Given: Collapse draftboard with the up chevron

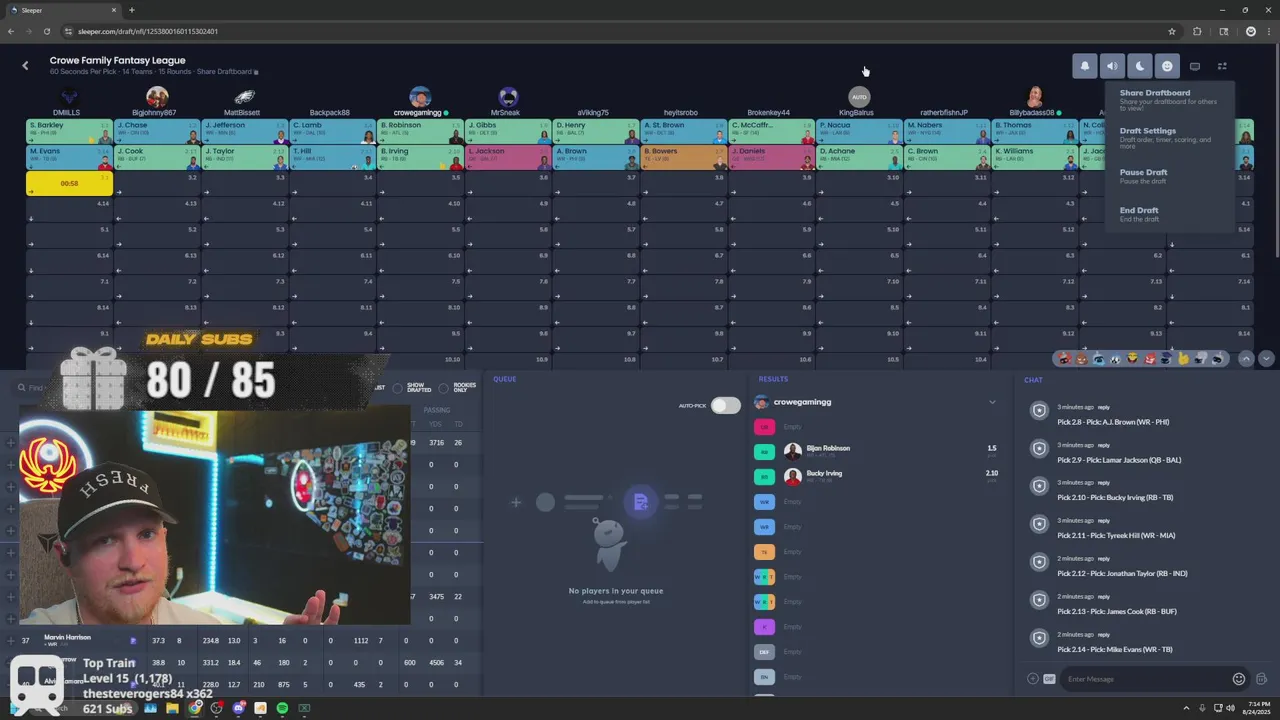Looking at the screenshot, I should click(x=1246, y=358).
